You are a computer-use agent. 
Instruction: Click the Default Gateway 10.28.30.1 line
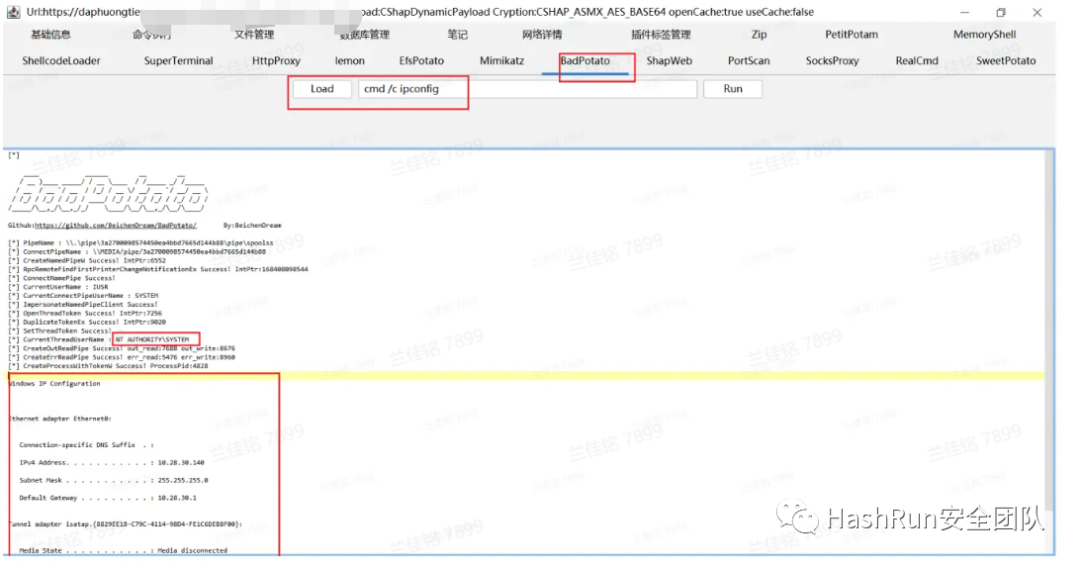pos(107,498)
